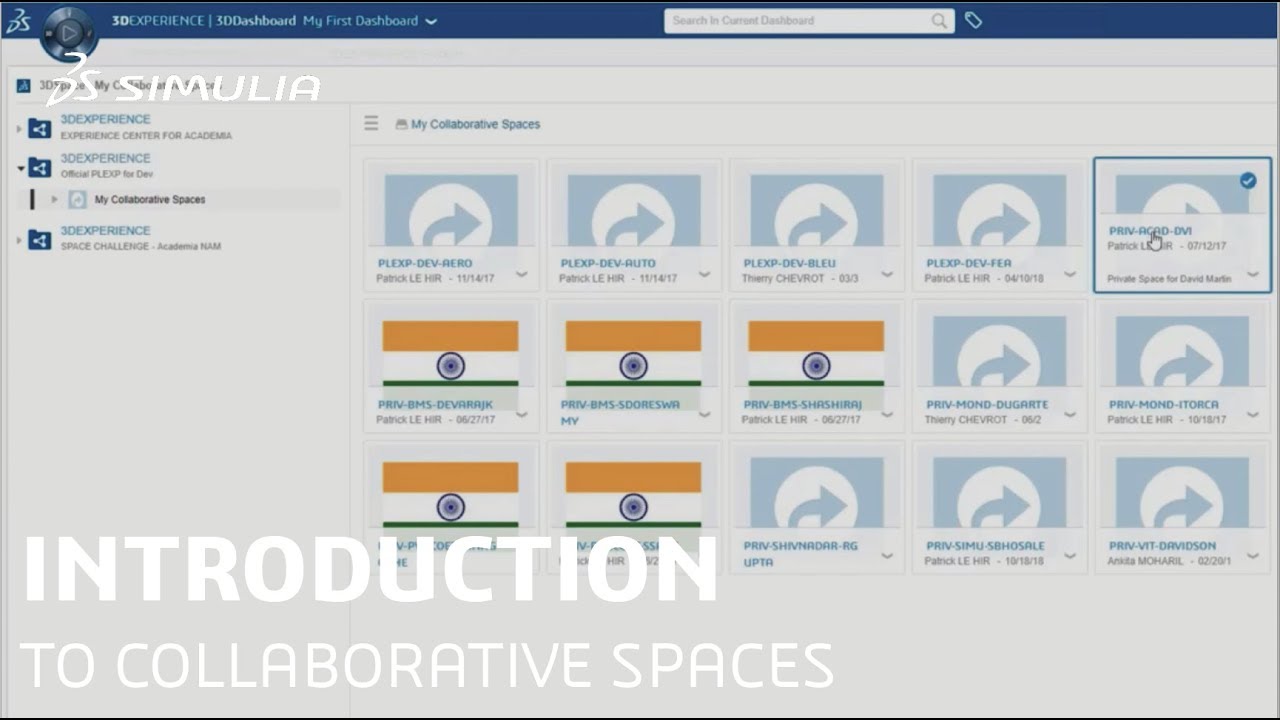Click PLEXP-DEV-BLEU arrow thumbnail
Image resolution: width=1280 pixels, height=720 pixels.
pyautogui.click(x=817, y=211)
